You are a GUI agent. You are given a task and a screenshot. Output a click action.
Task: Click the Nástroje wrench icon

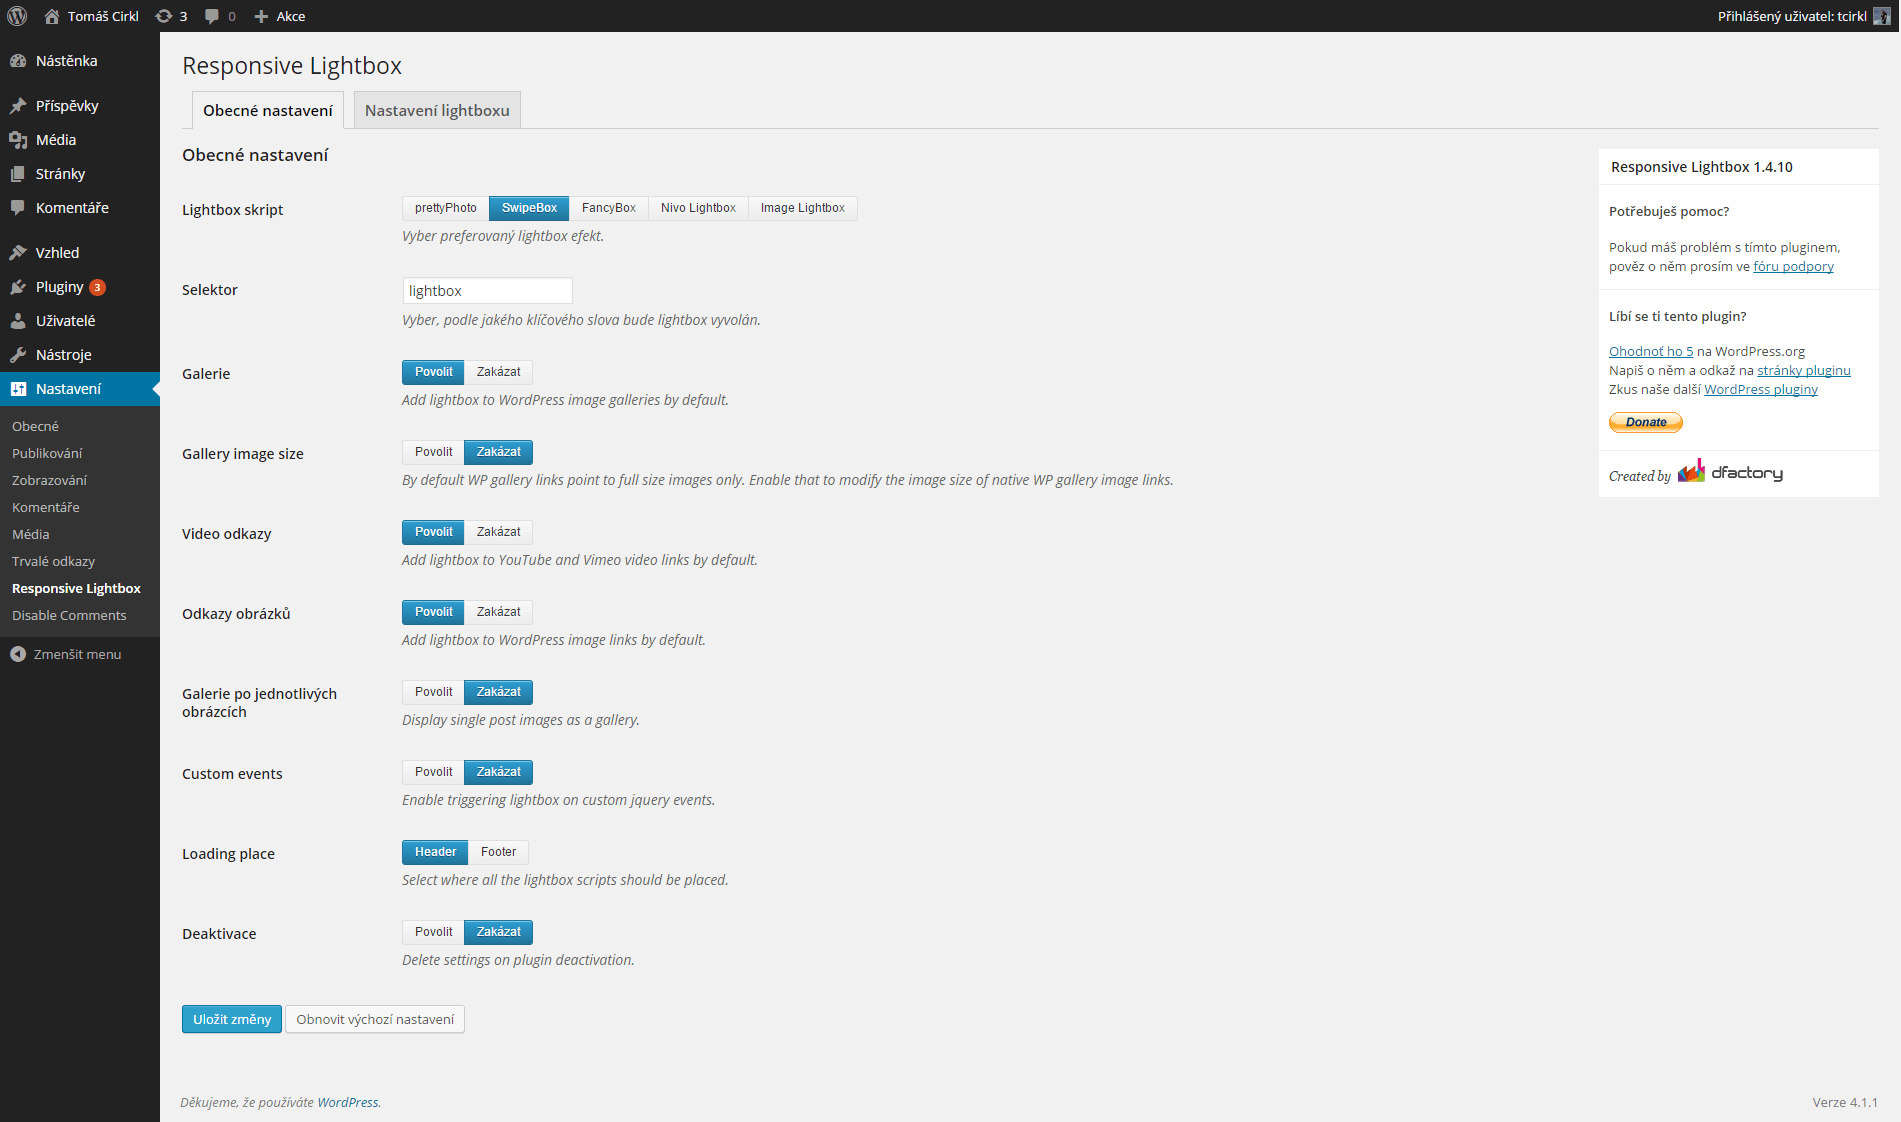18,355
